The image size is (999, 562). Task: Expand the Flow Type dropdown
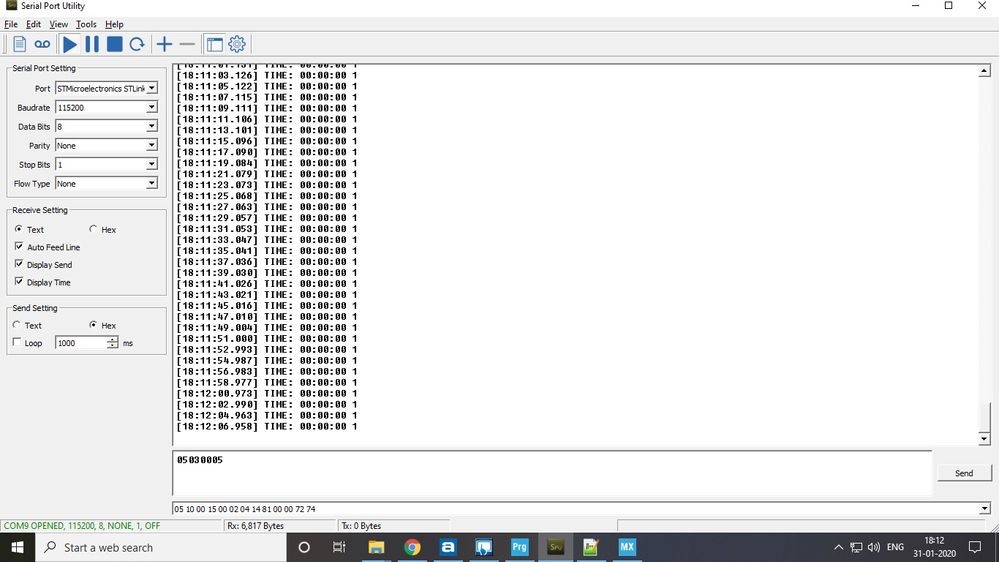pyautogui.click(x=152, y=184)
